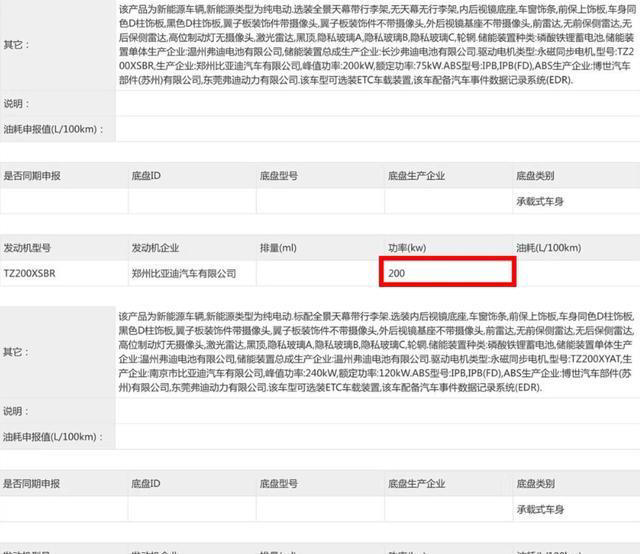Viewport: 640px width, 554px height.
Task: Click the 发动机型号 header above TZ200XSBR
Action: pos(27,247)
